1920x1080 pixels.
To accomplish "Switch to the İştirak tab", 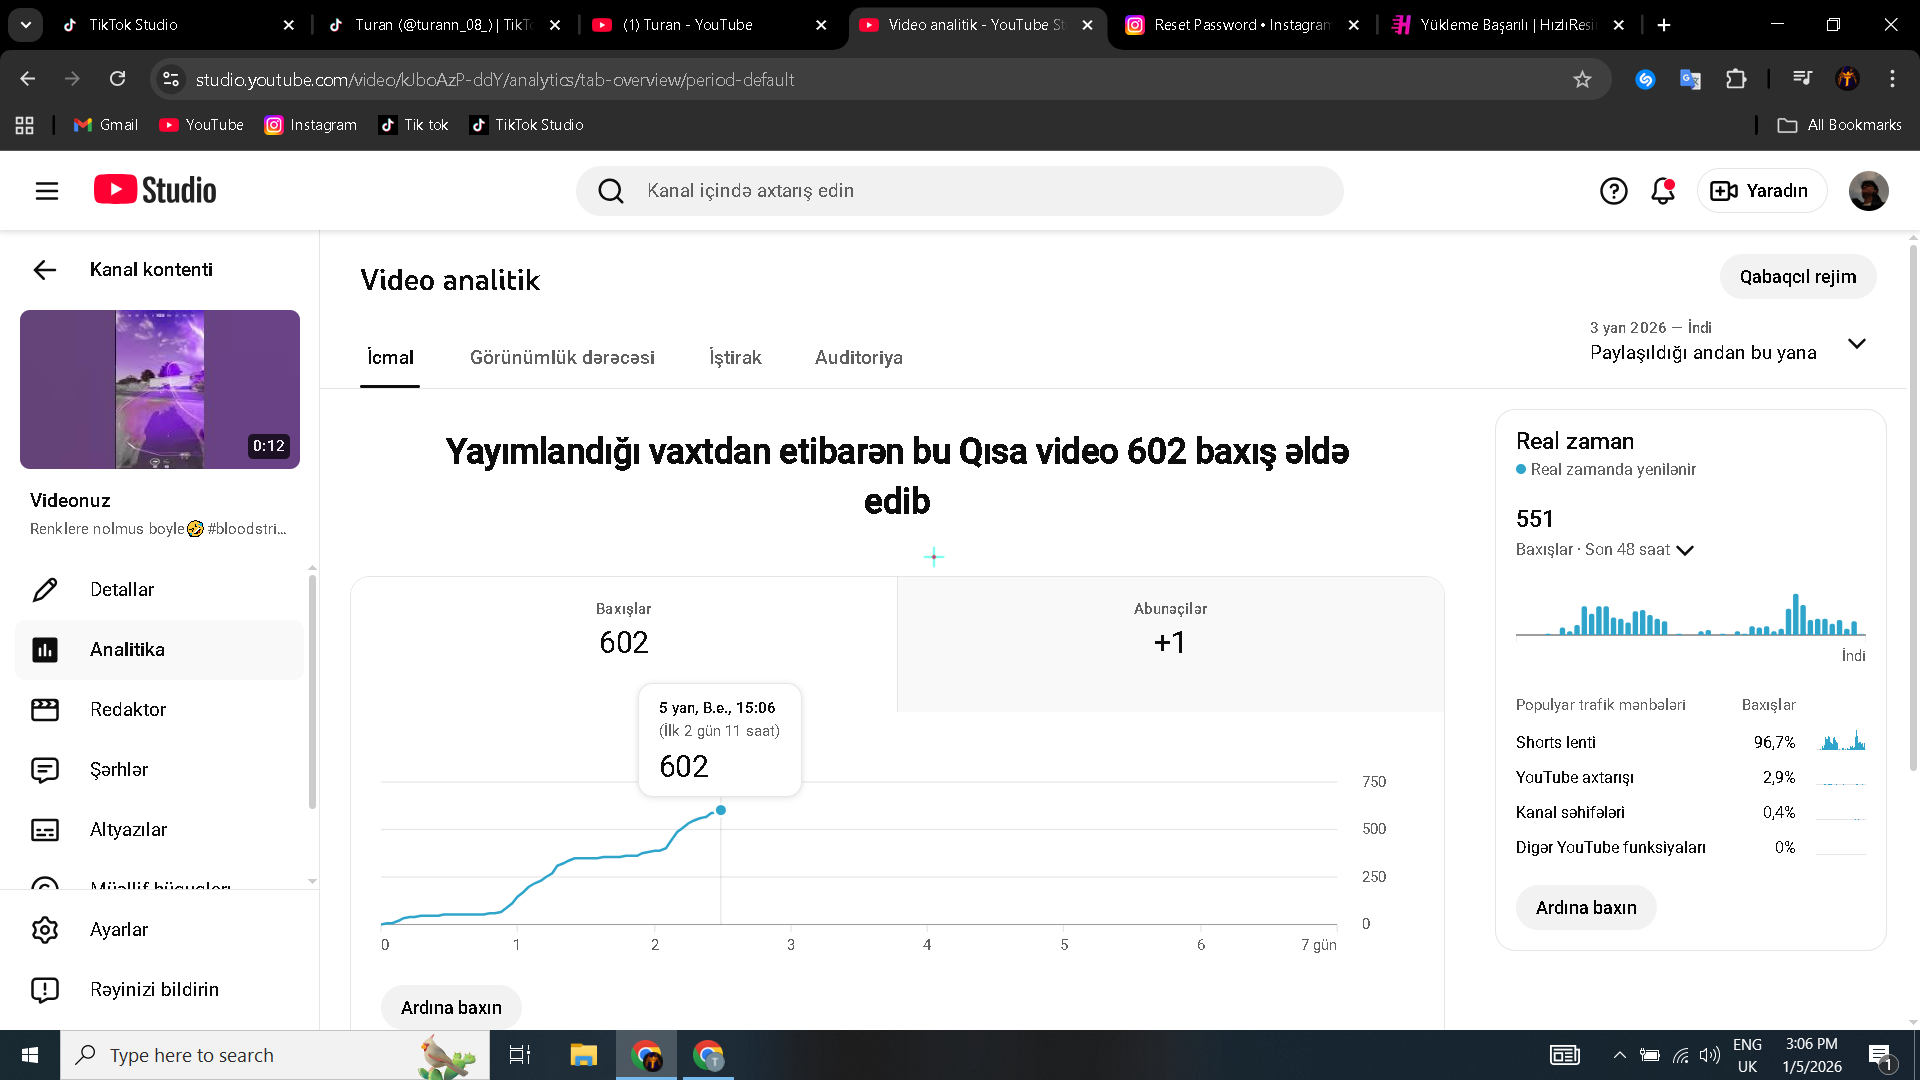I will [735, 358].
